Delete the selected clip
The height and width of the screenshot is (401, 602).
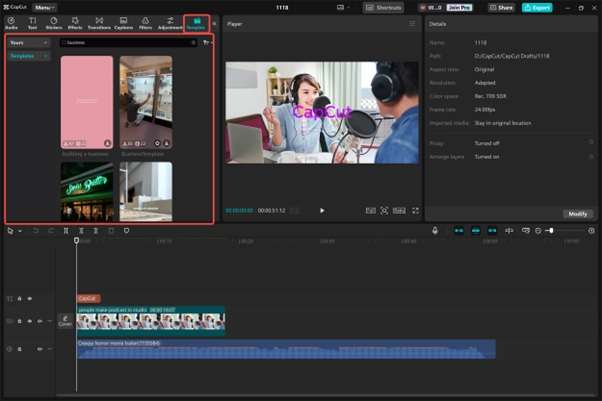pyautogui.click(x=111, y=230)
